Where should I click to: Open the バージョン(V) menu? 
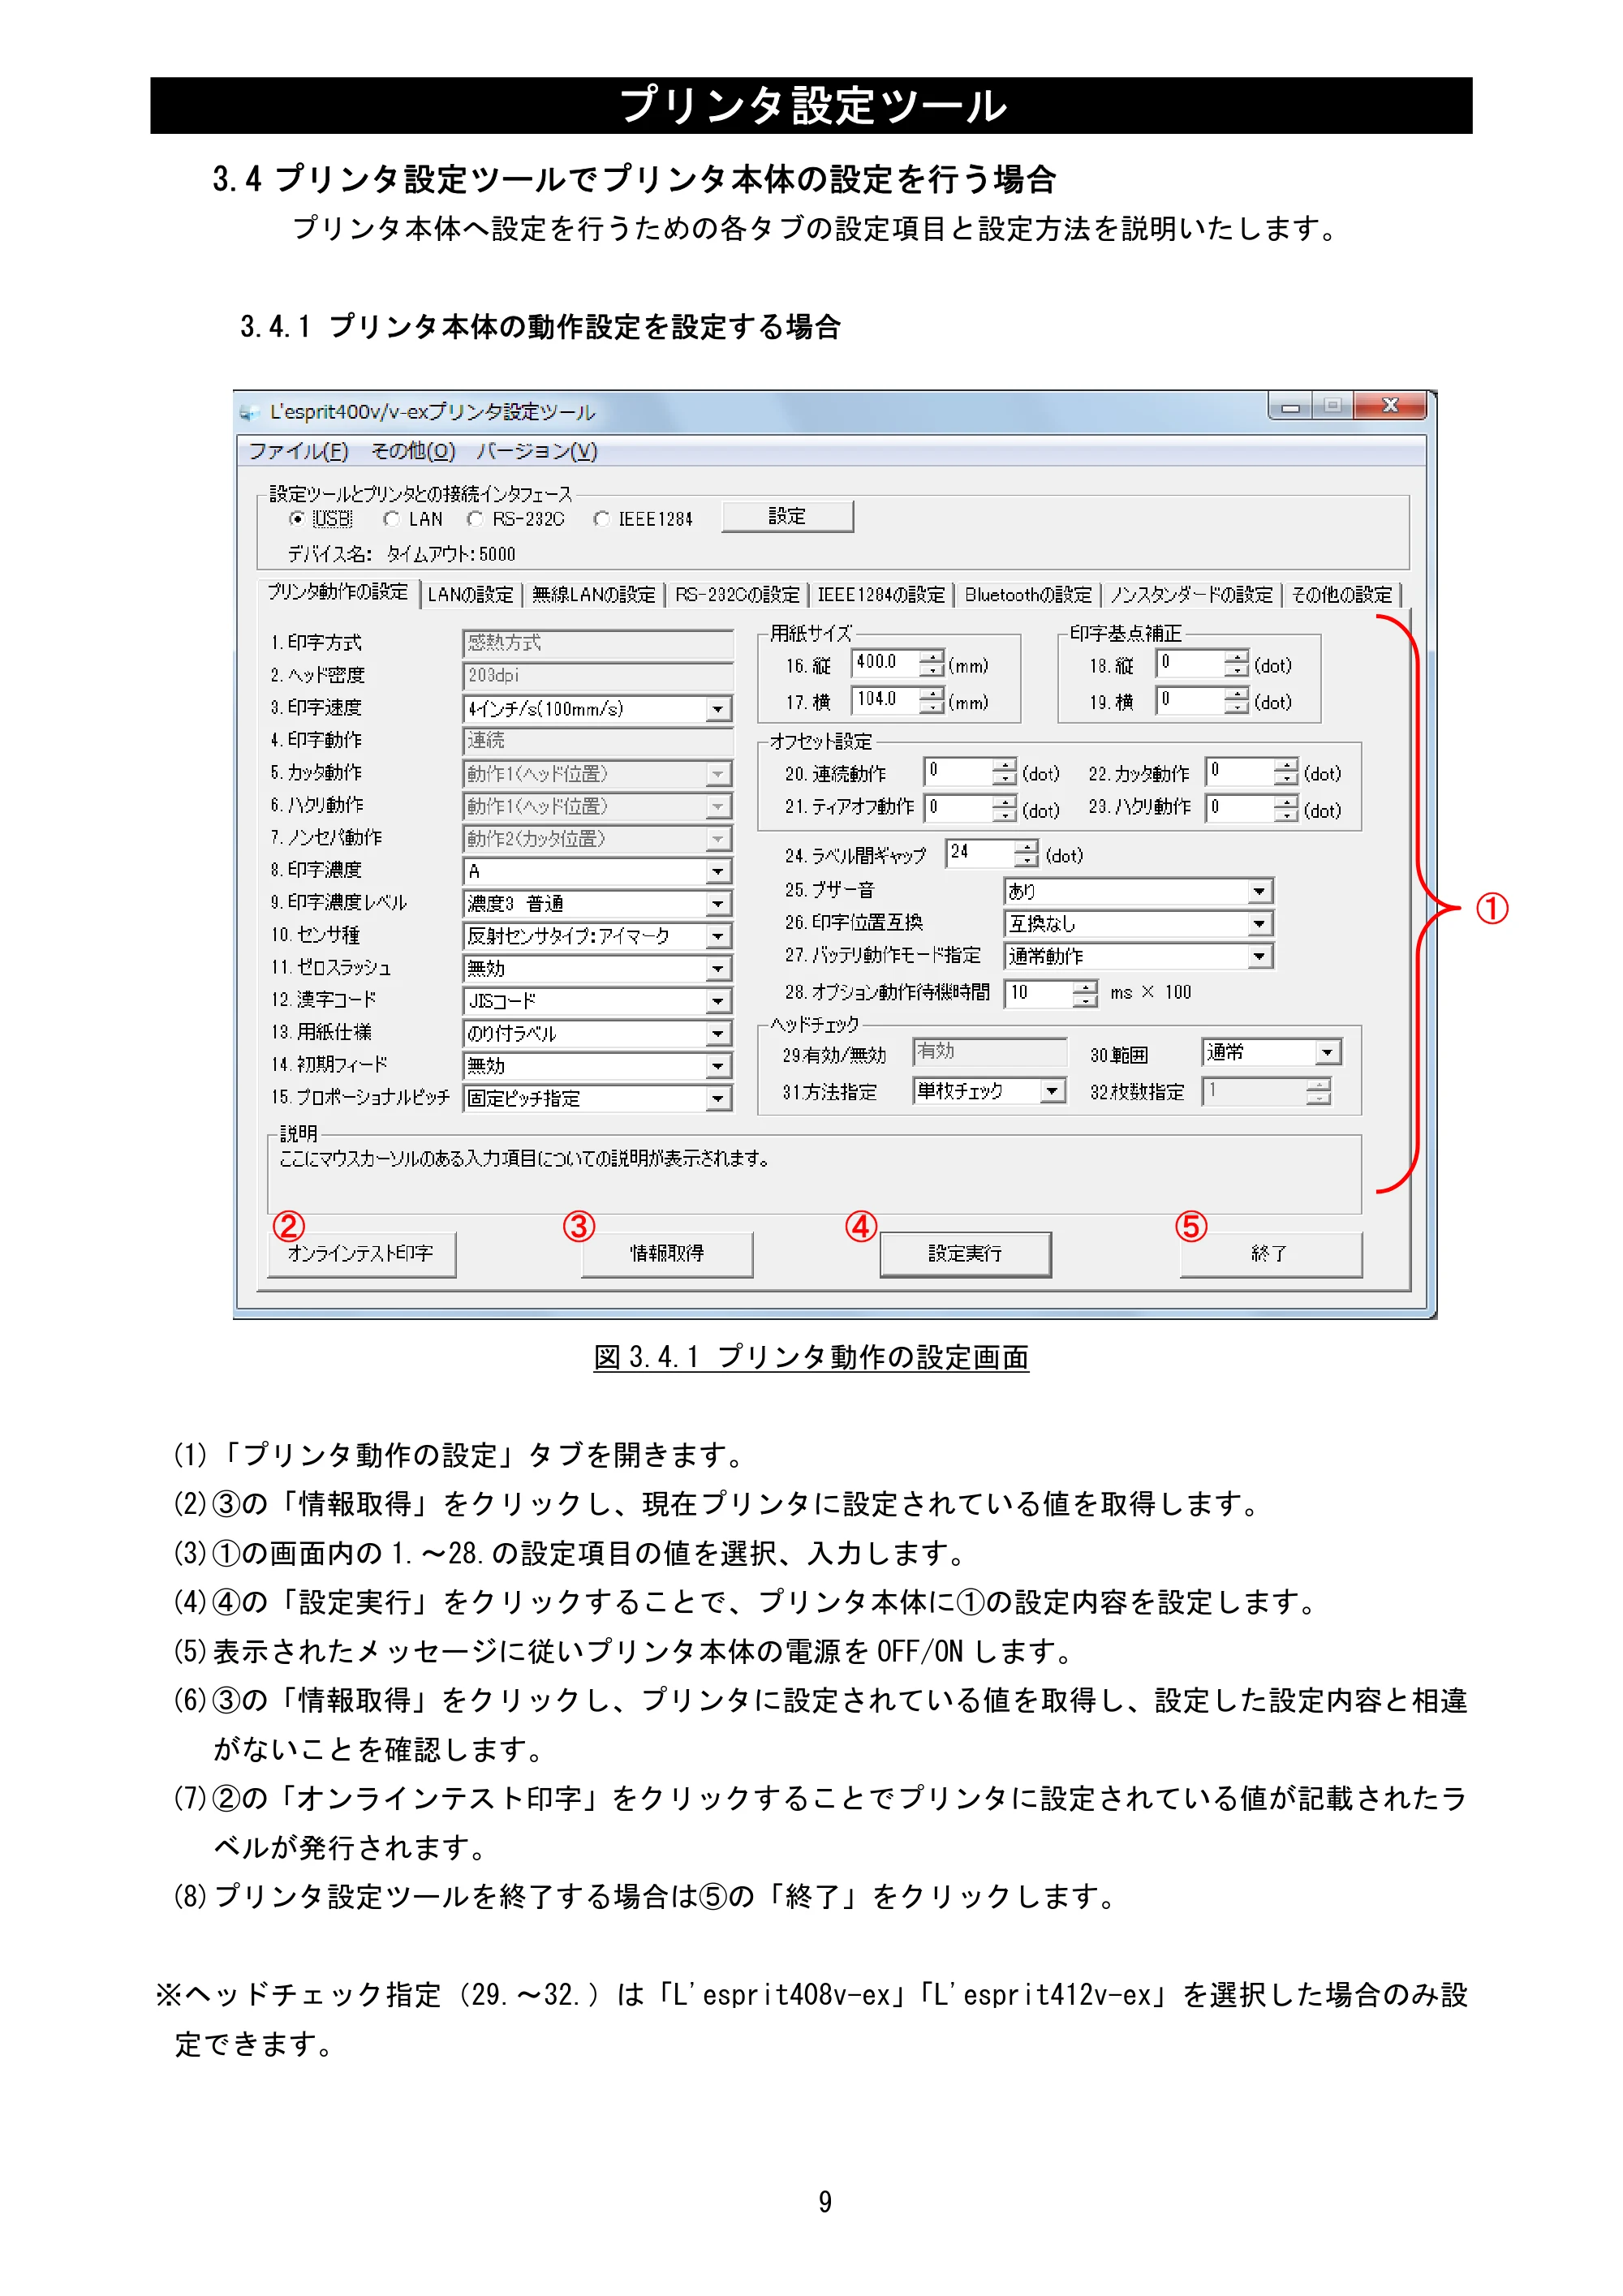(x=537, y=451)
